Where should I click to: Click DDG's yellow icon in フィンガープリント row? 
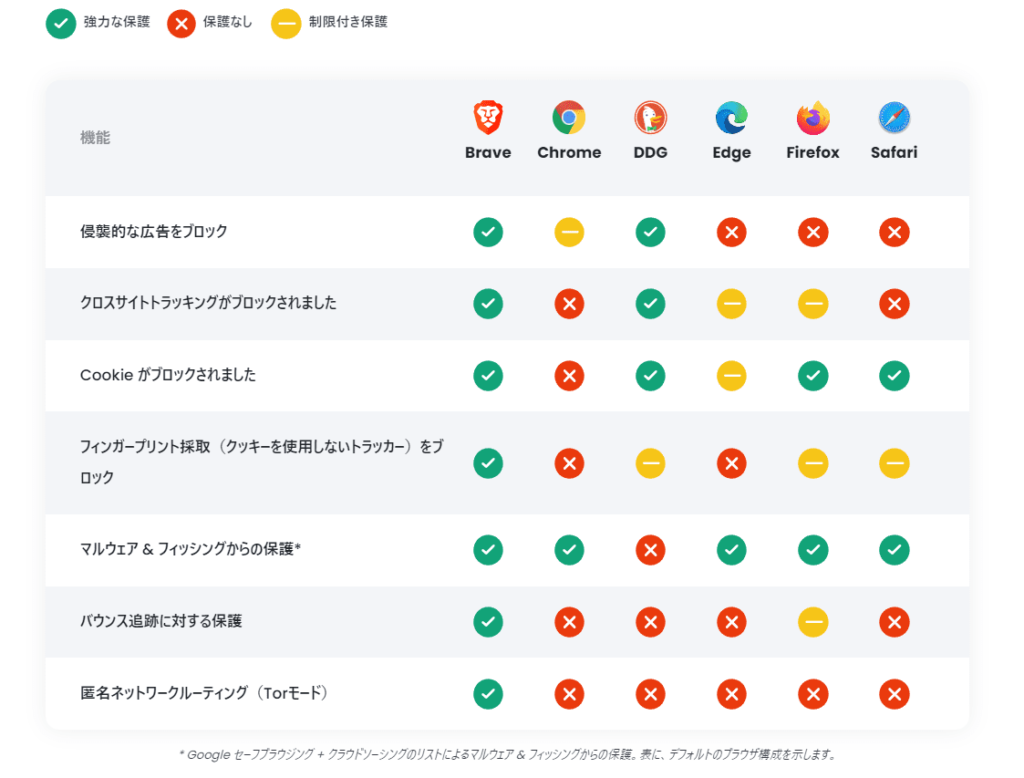pyautogui.click(x=650, y=463)
